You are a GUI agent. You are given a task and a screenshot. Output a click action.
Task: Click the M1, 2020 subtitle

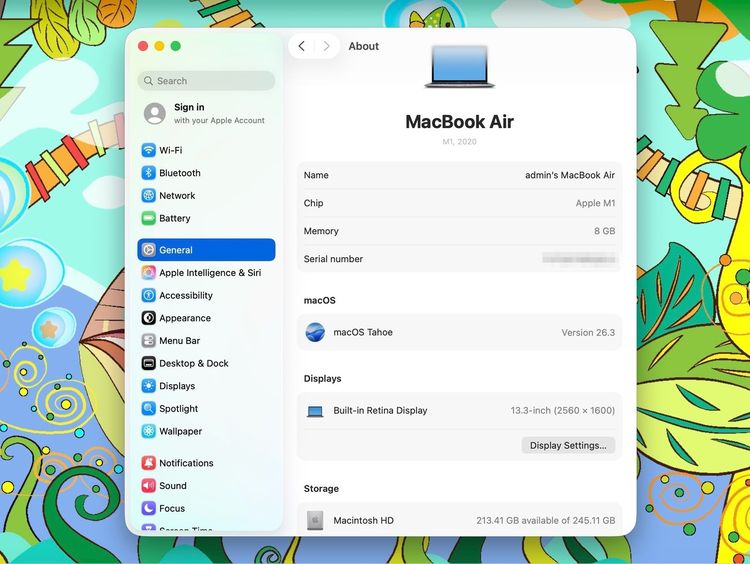click(x=460, y=142)
